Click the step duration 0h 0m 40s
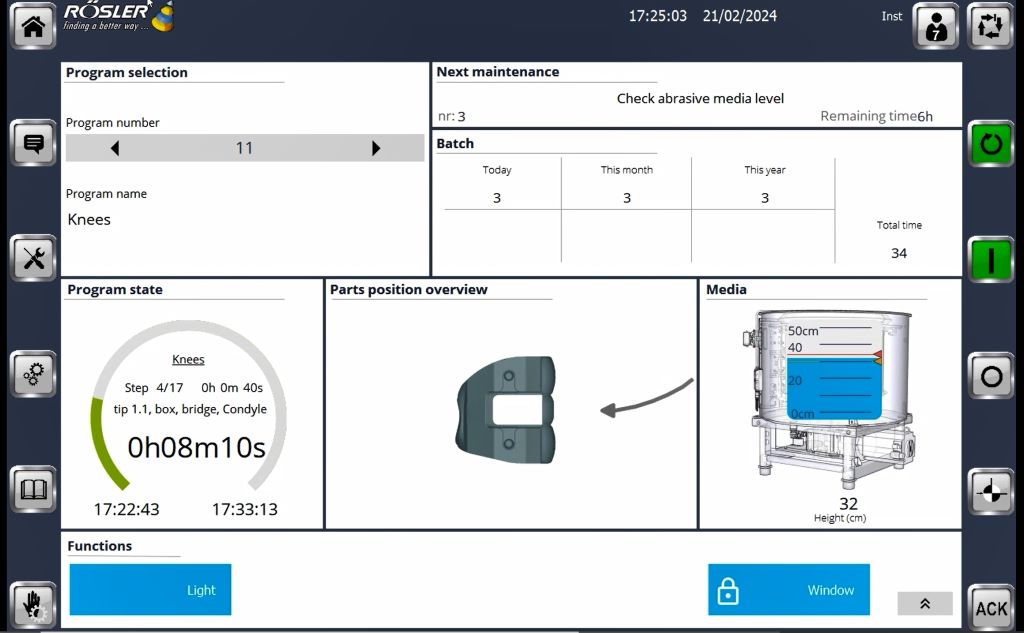 tap(232, 387)
